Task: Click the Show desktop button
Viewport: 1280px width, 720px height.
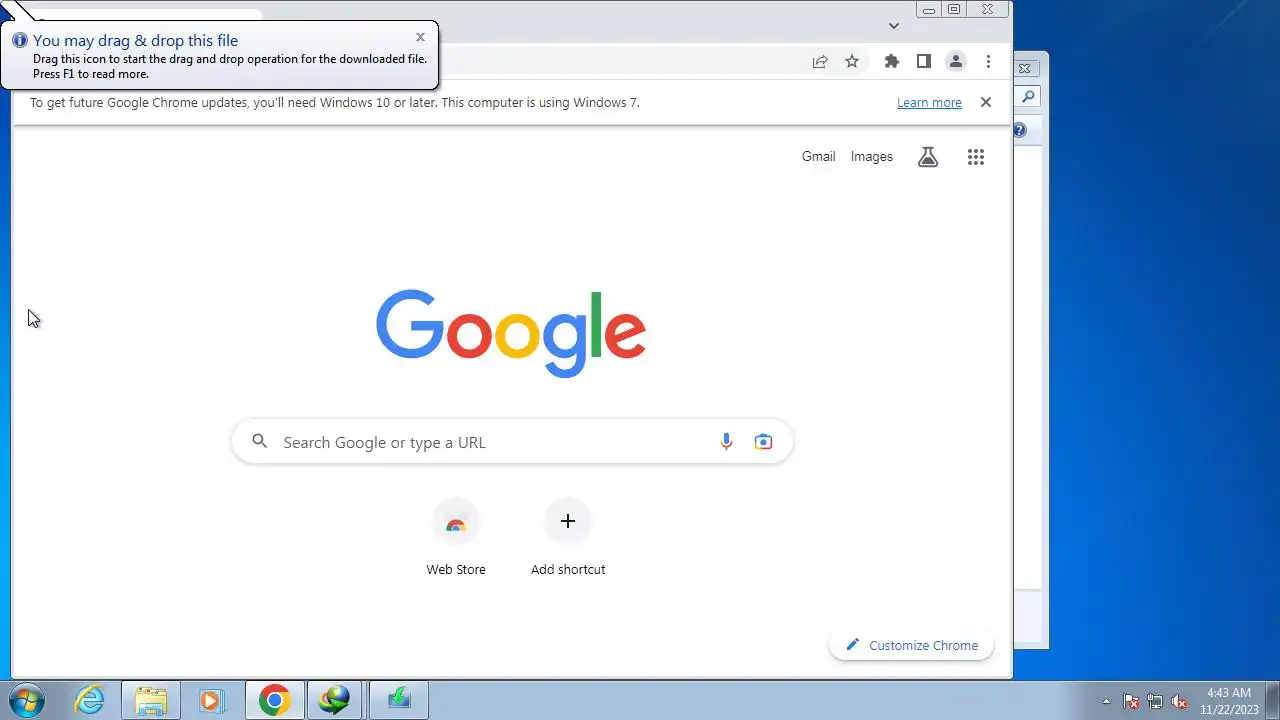Action: coord(1273,701)
